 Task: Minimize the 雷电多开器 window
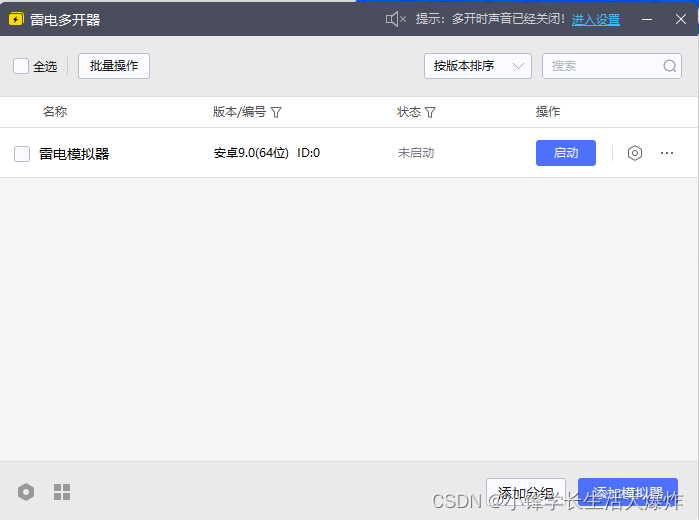[647, 19]
